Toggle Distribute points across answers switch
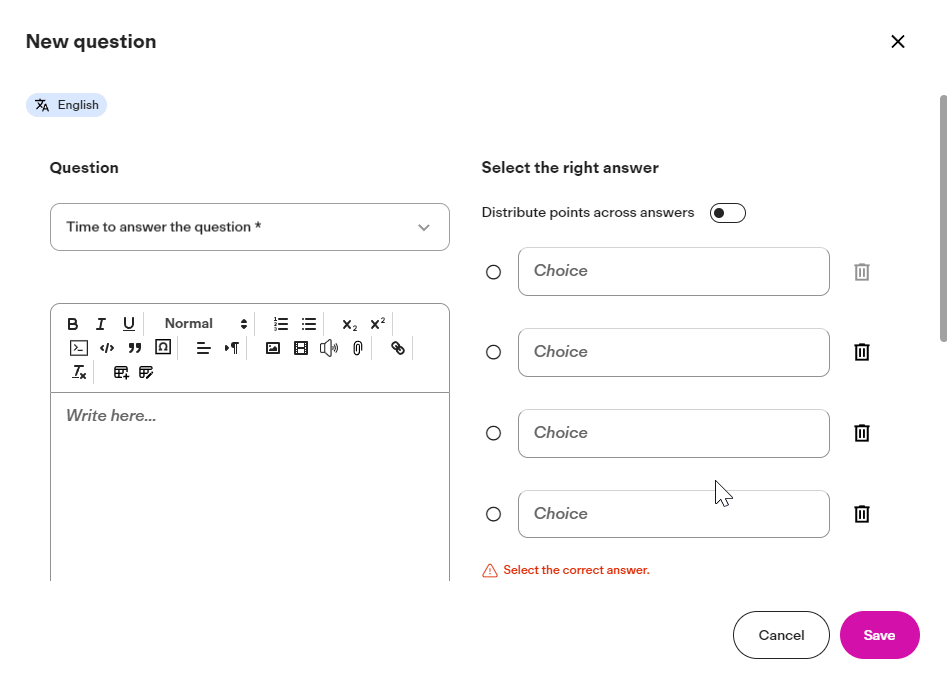947x676 pixels. click(x=728, y=213)
